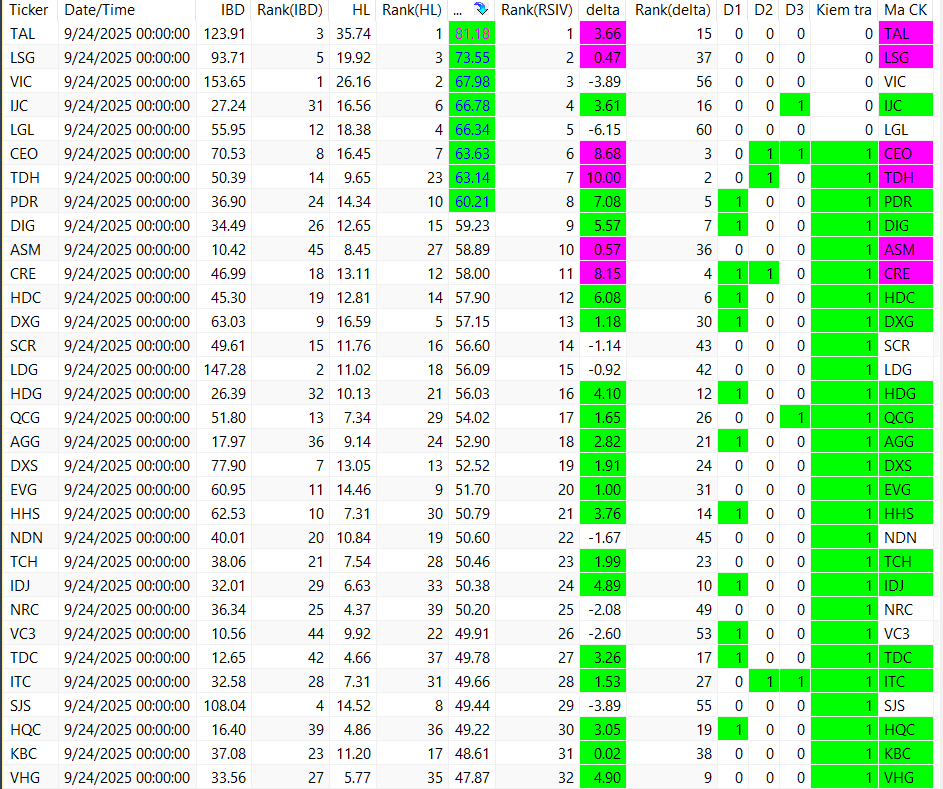The width and height of the screenshot is (943, 789).
Task: Click the 8.15 delta in CRE row
Action: pyautogui.click(x=603, y=274)
